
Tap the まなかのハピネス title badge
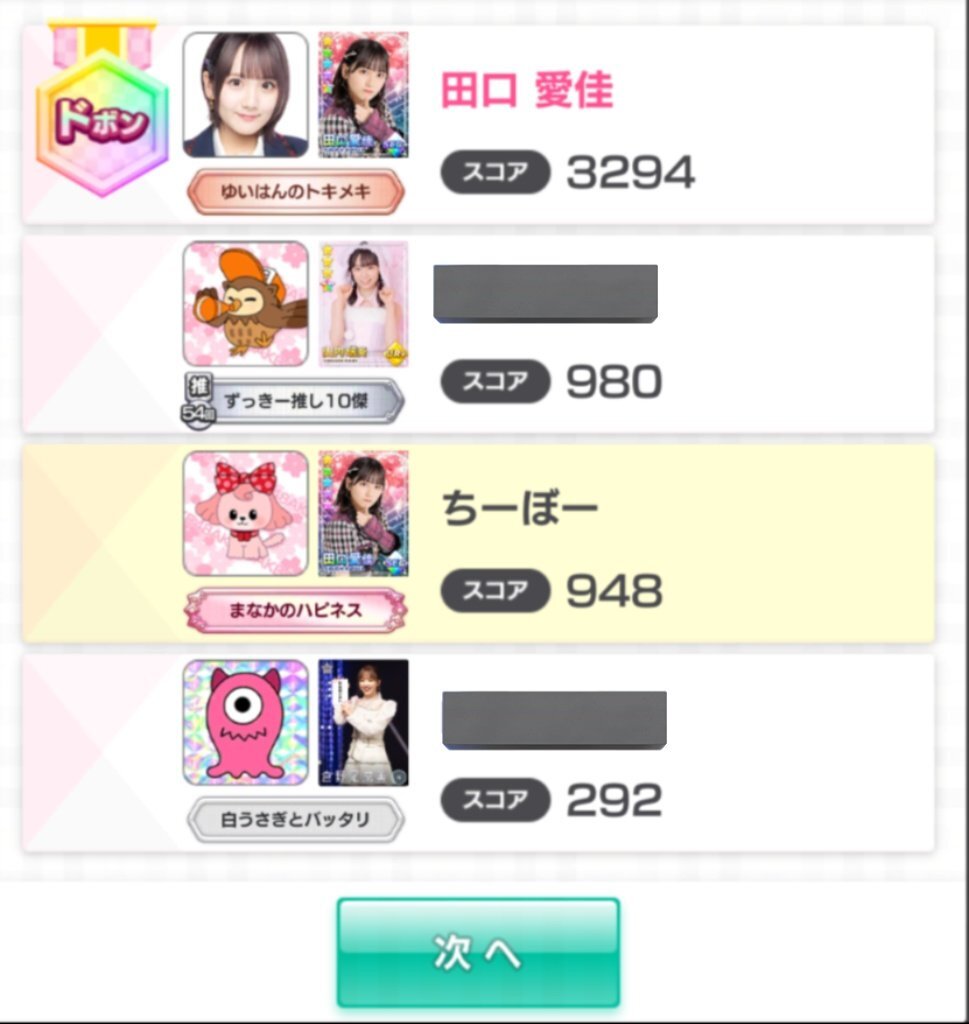pos(296,610)
